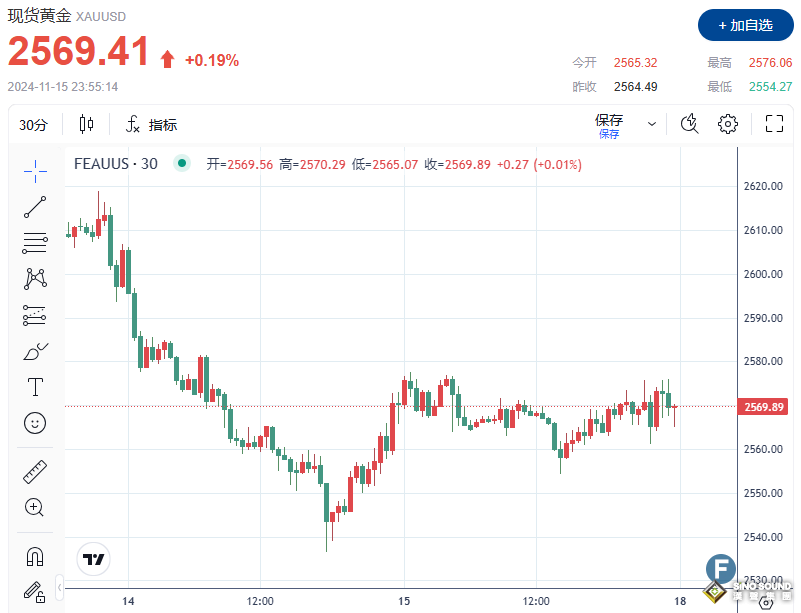Open the chart settings gear
The image size is (801, 613).
point(728,123)
